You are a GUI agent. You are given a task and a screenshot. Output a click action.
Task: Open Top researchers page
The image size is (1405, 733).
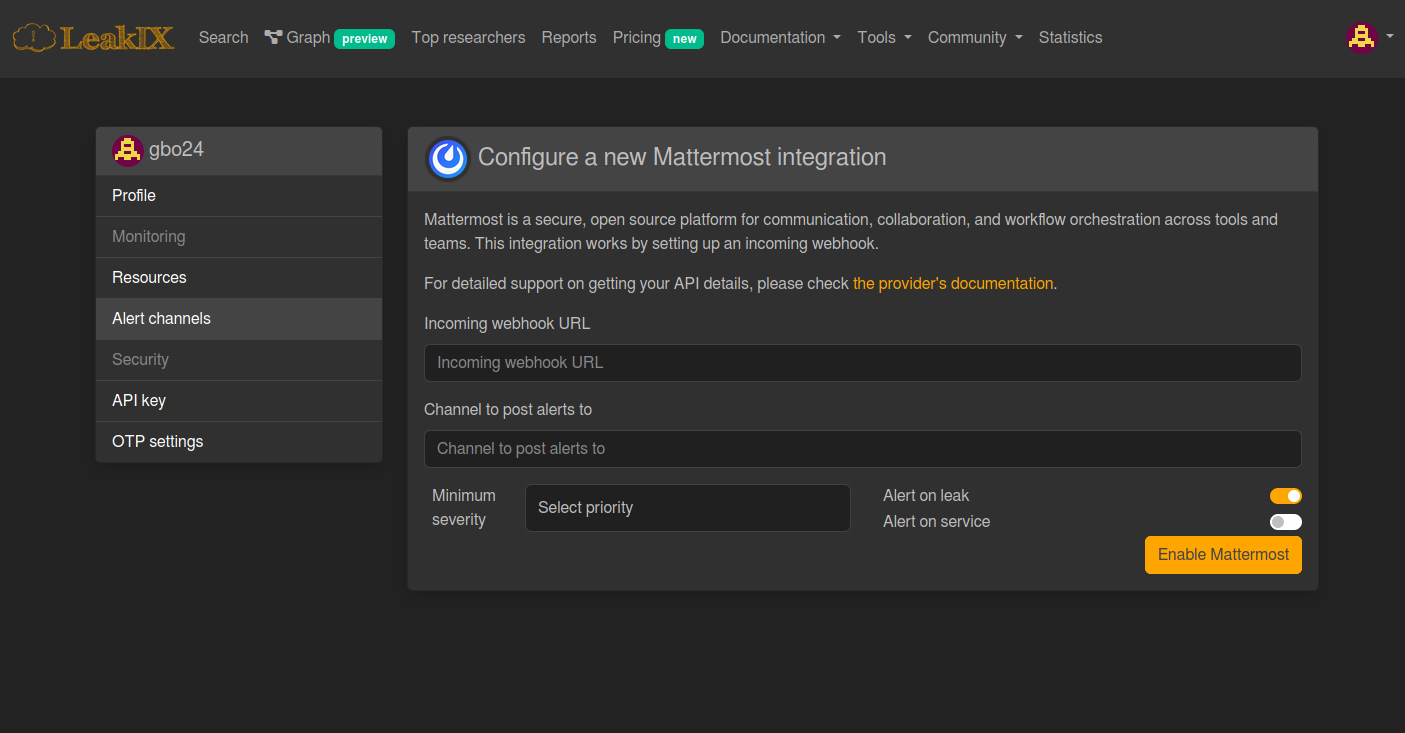(468, 37)
